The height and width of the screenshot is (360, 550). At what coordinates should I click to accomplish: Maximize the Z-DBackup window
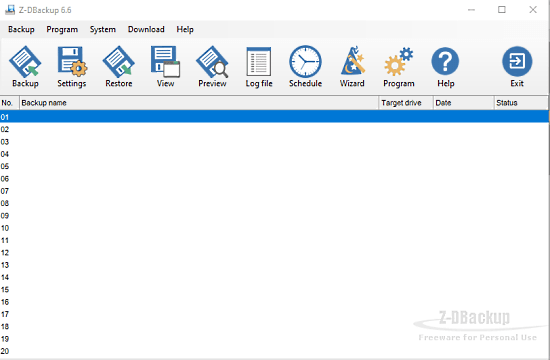(502, 10)
